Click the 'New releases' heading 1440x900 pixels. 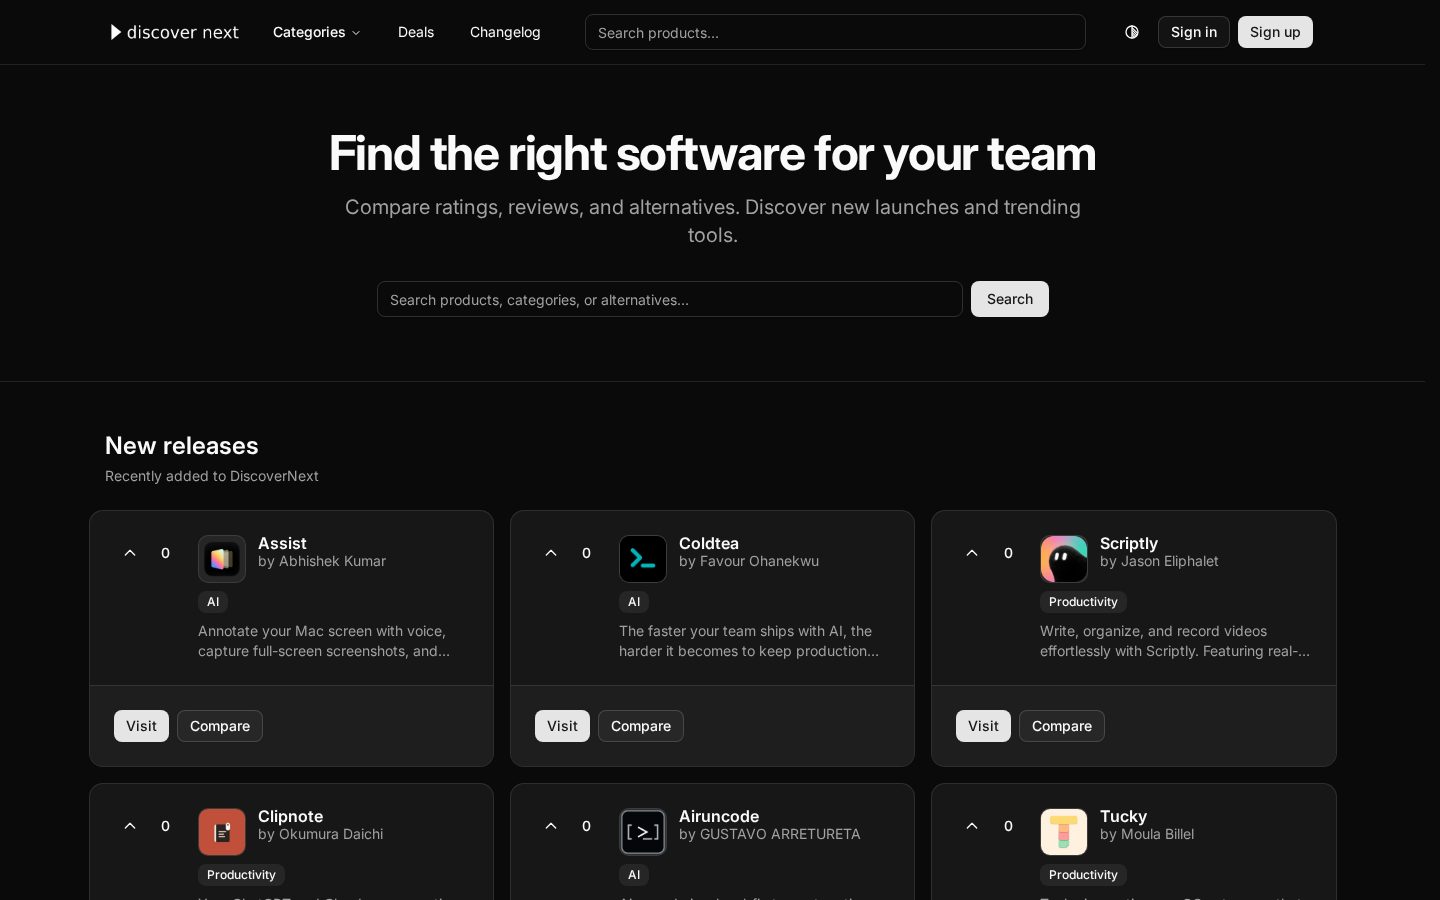tap(182, 446)
